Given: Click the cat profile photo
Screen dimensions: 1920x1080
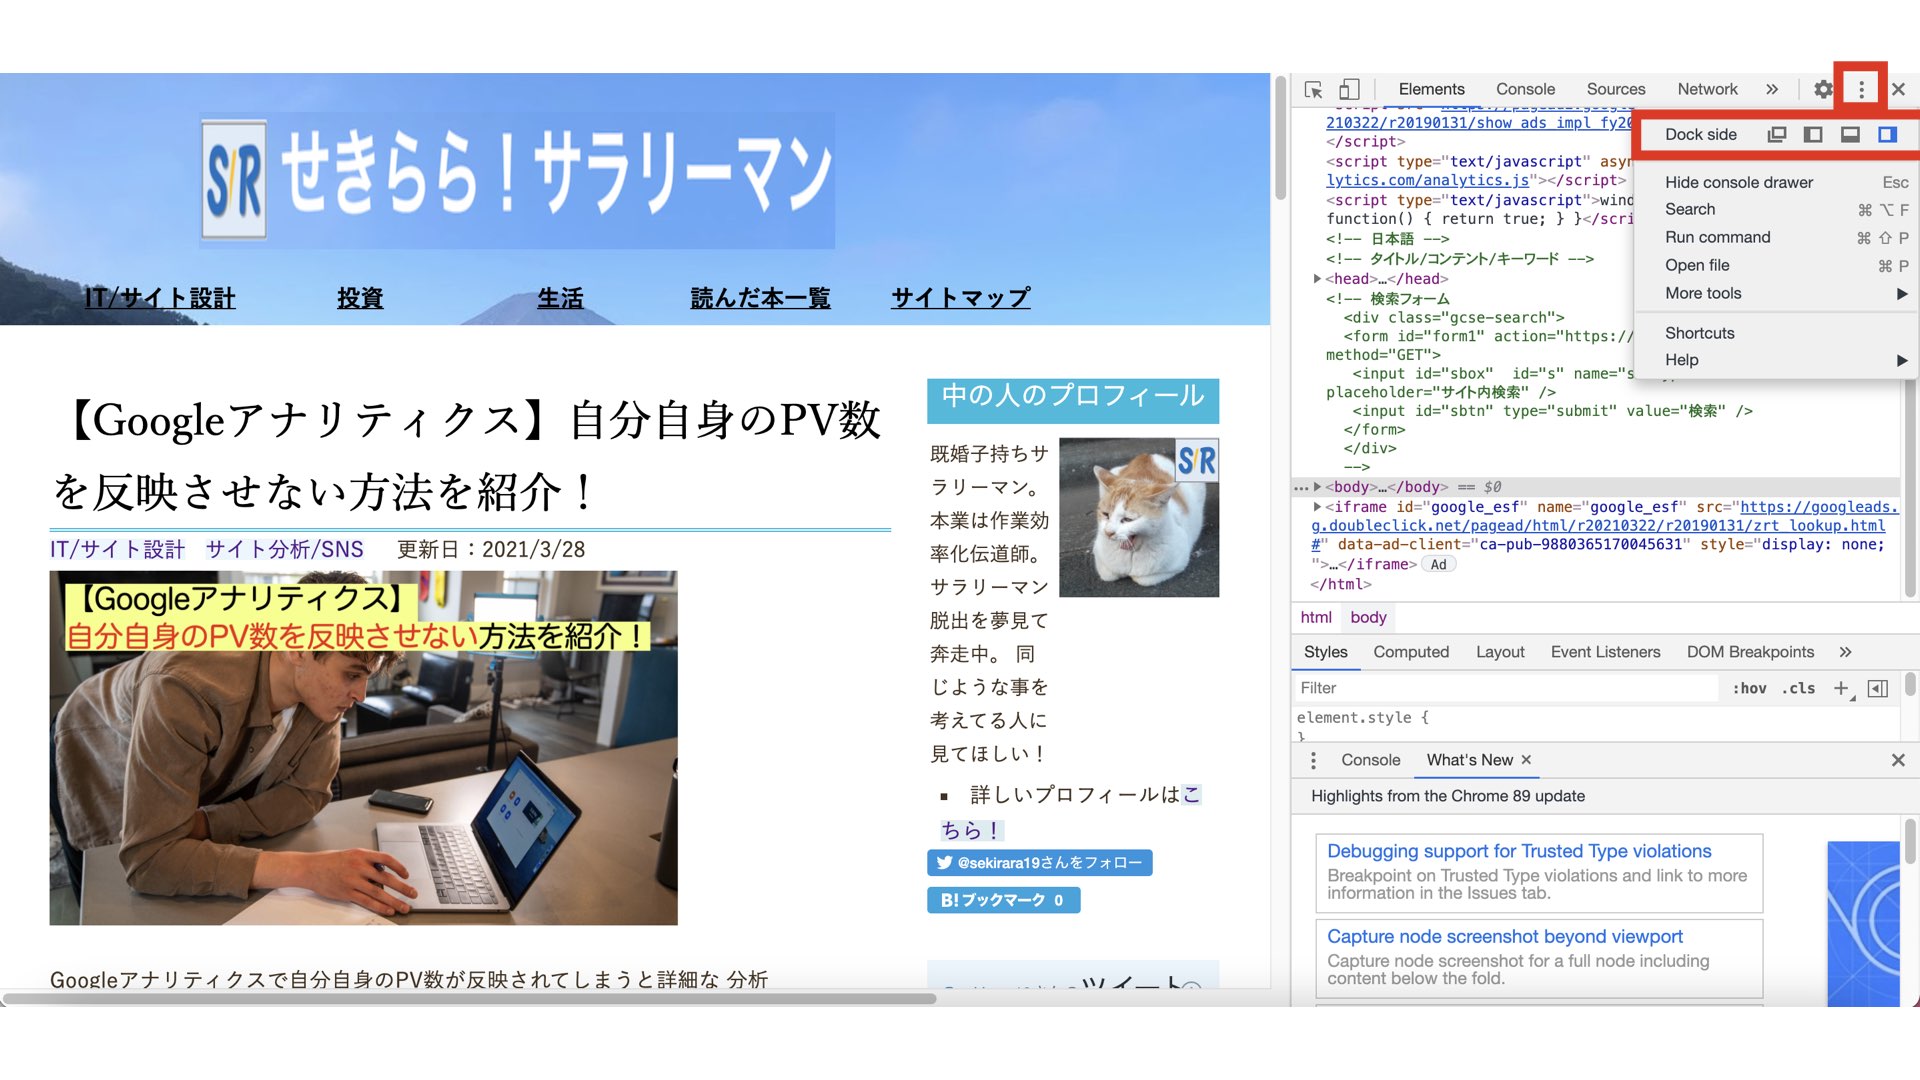Looking at the screenshot, I should click(x=1139, y=518).
